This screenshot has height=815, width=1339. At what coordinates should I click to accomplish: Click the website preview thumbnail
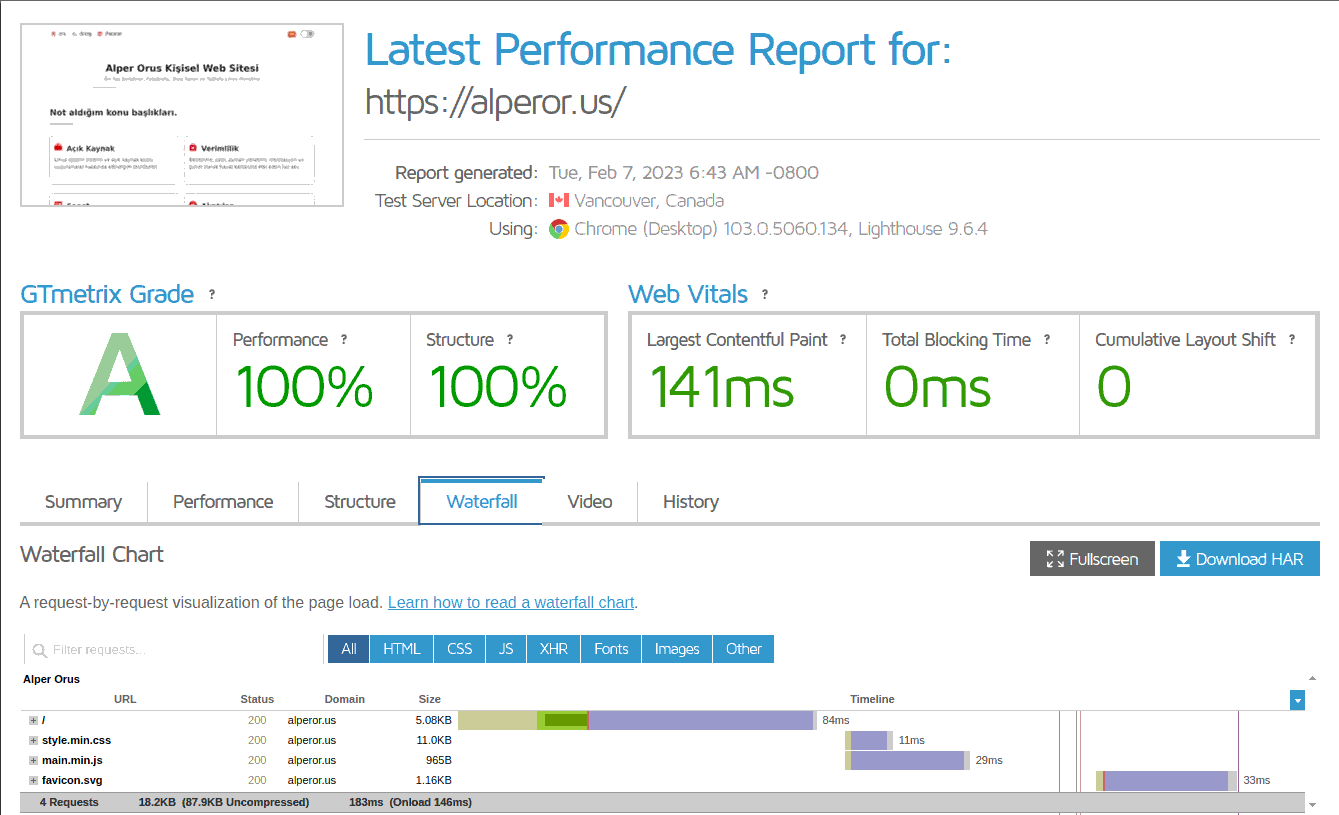click(180, 114)
